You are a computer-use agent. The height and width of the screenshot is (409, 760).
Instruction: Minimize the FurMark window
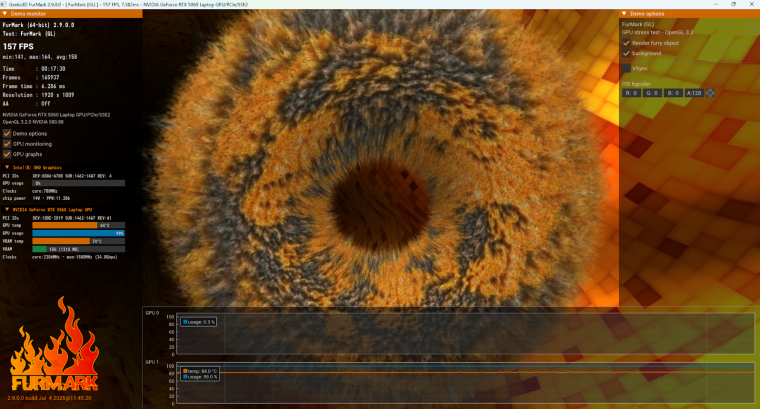pyautogui.click(x=716, y=4)
